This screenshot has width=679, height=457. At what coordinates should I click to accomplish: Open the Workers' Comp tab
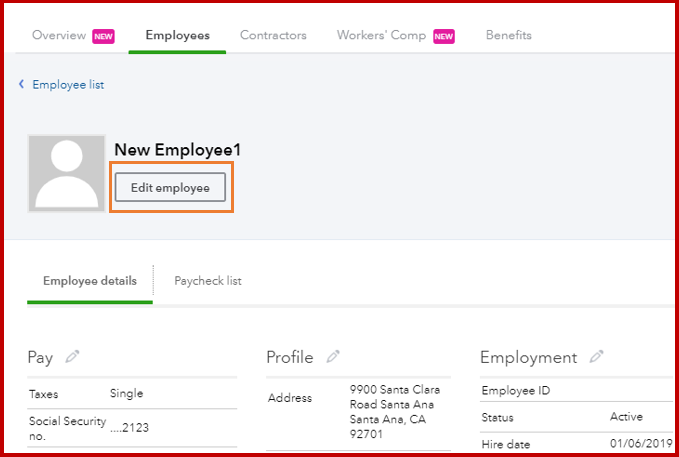coord(382,35)
